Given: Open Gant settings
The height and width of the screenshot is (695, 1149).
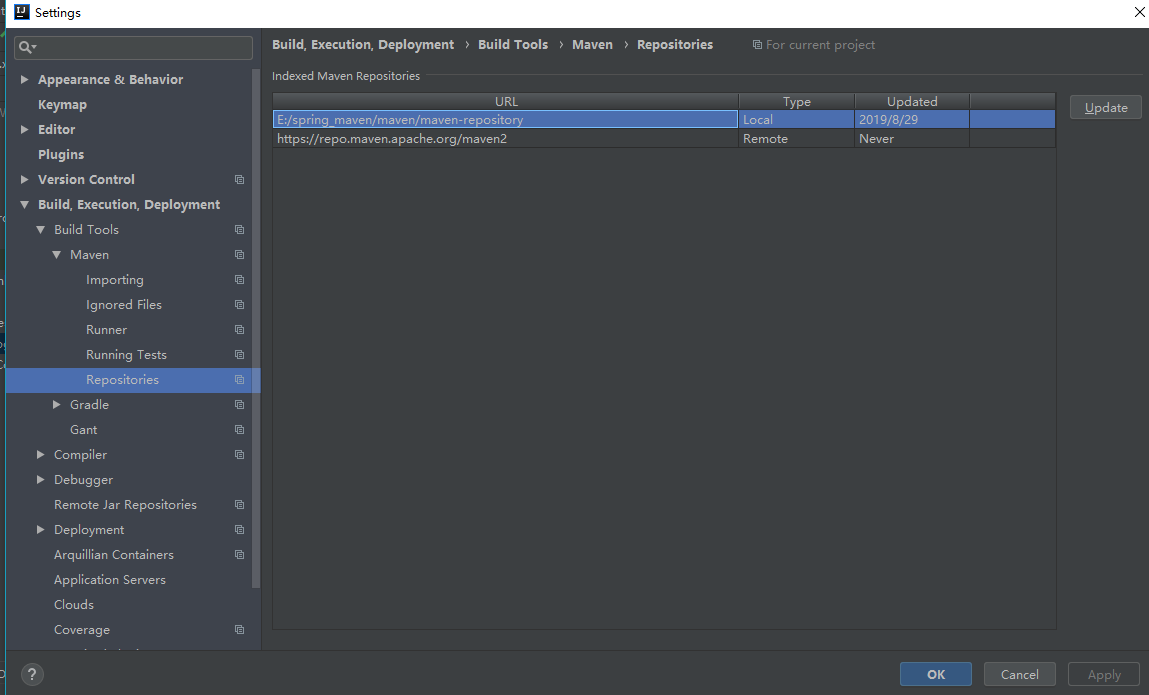Looking at the screenshot, I should coord(84,430).
